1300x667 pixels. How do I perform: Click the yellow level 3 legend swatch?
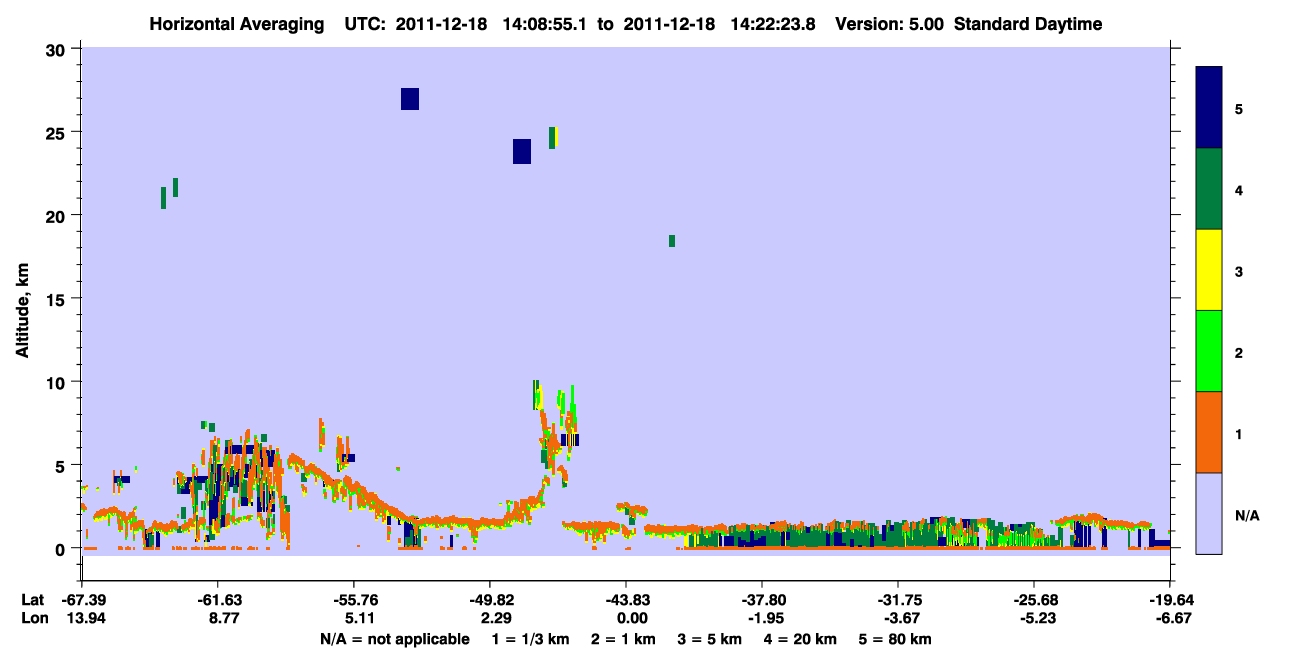pyautogui.click(x=1209, y=270)
